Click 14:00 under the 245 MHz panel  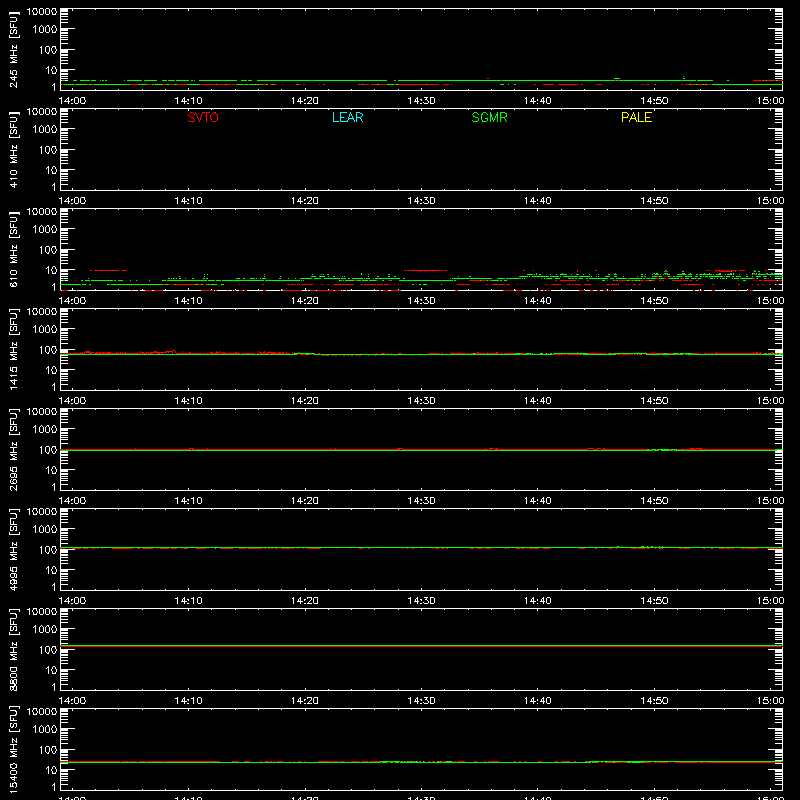tap(72, 101)
